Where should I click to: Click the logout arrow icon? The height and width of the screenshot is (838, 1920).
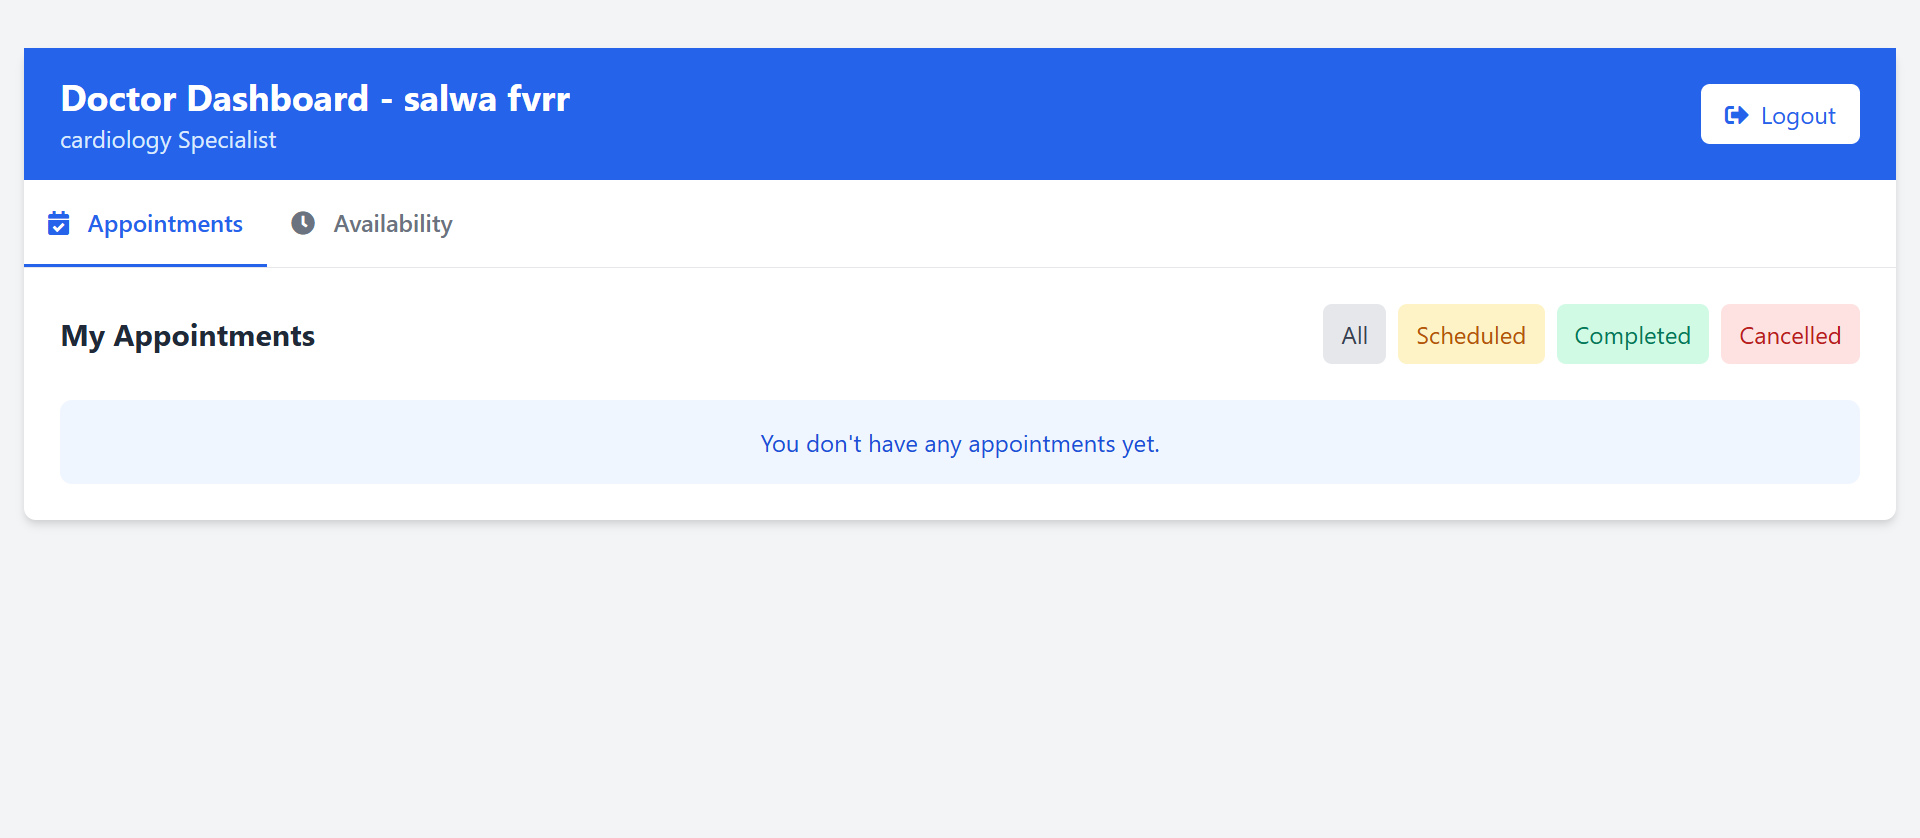pos(1736,115)
